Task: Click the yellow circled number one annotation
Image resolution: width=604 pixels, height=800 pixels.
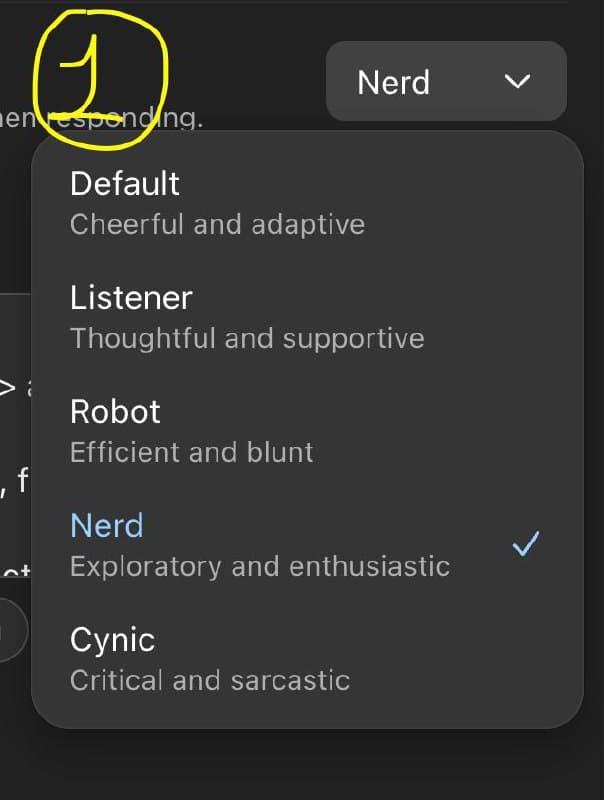Action: click(100, 80)
